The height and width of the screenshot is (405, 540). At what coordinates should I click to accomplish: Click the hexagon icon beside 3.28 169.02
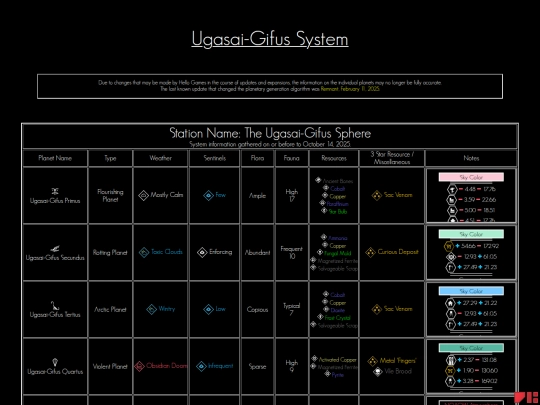(x=450, y=381)
